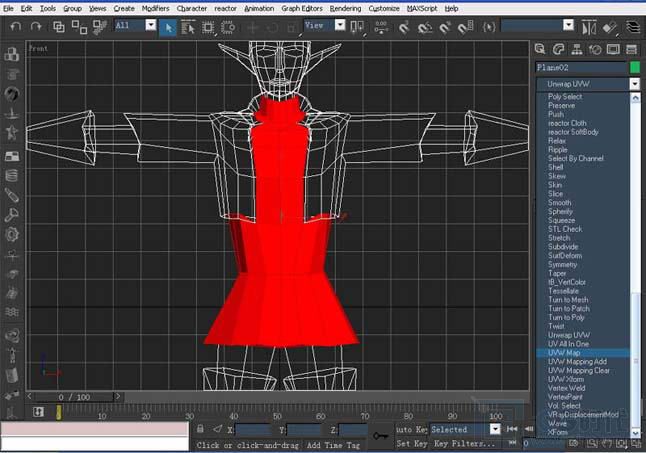Open the Character menu
This screenshot has width=646, height=453.
point(192,8)
